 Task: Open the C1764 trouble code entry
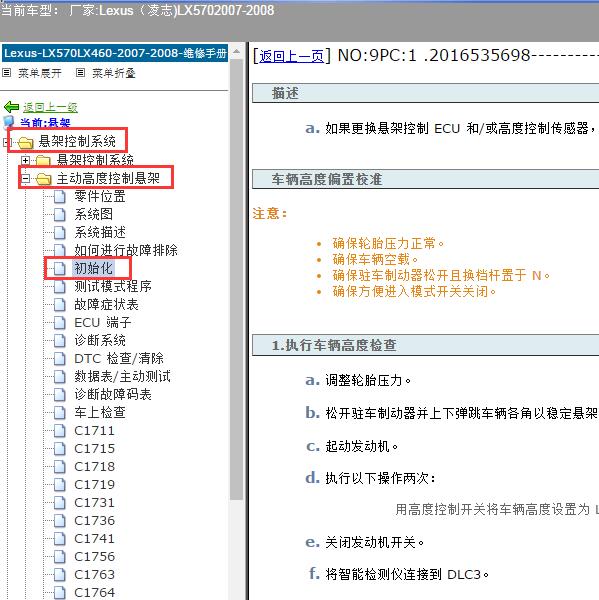(x=95, y=592)
